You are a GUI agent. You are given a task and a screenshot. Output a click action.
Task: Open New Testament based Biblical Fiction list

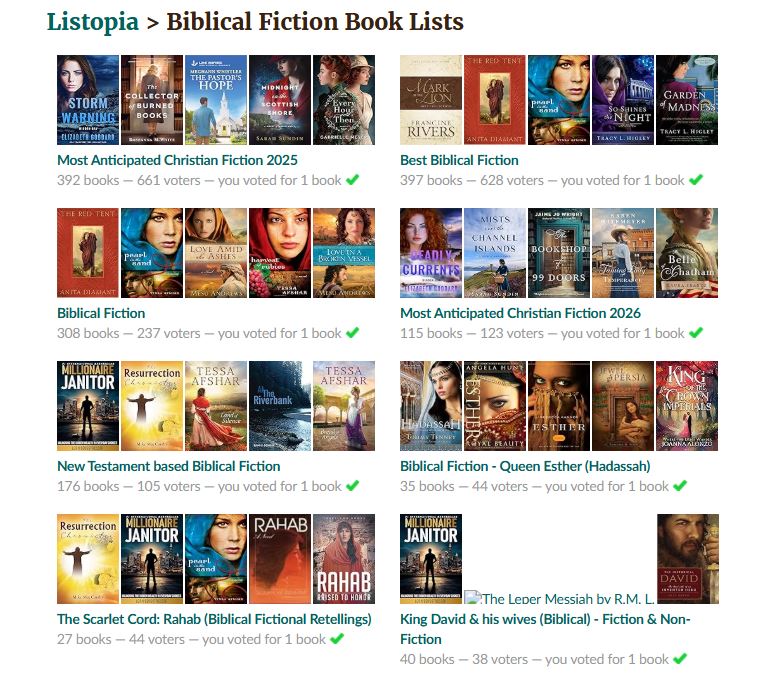[168, 466]
